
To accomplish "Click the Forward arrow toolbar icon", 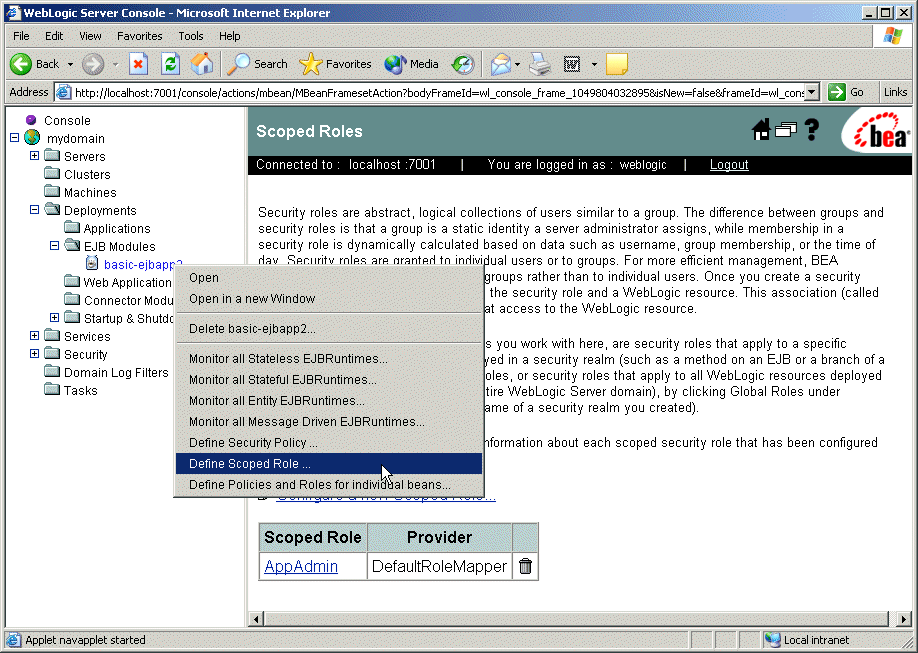I will coord(93,64).
